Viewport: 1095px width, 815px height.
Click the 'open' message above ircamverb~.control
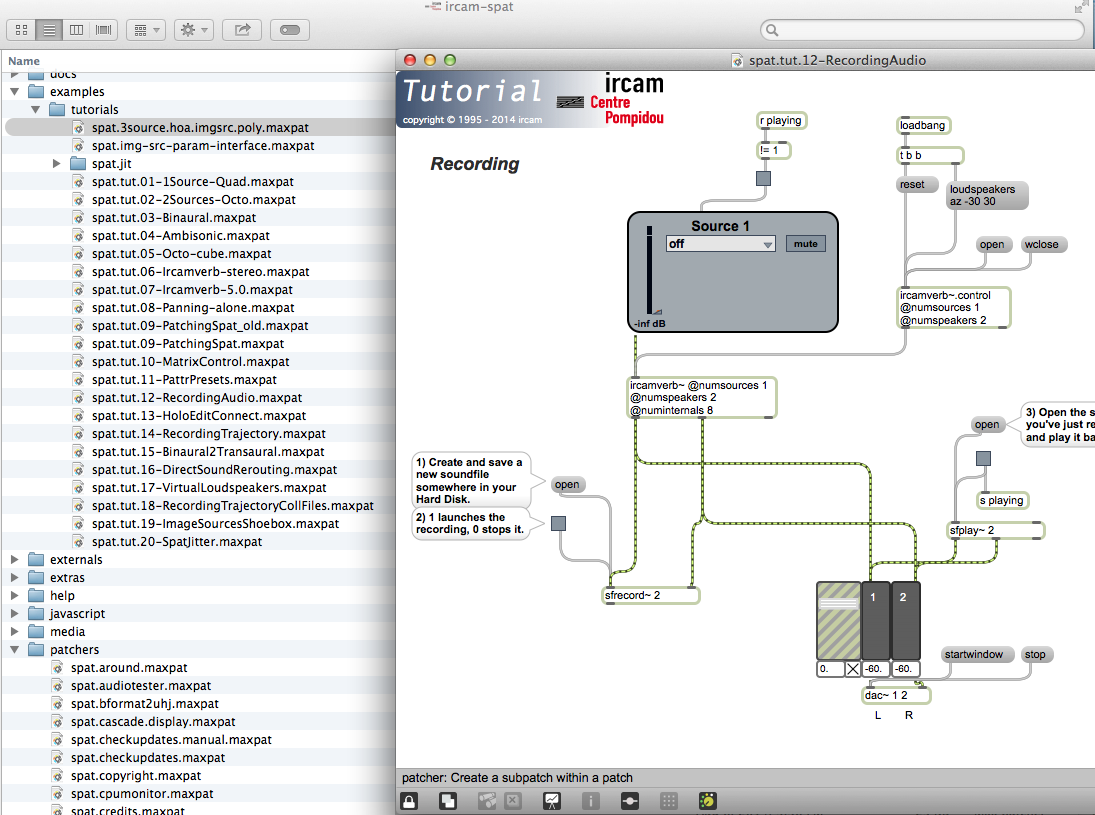992,244
